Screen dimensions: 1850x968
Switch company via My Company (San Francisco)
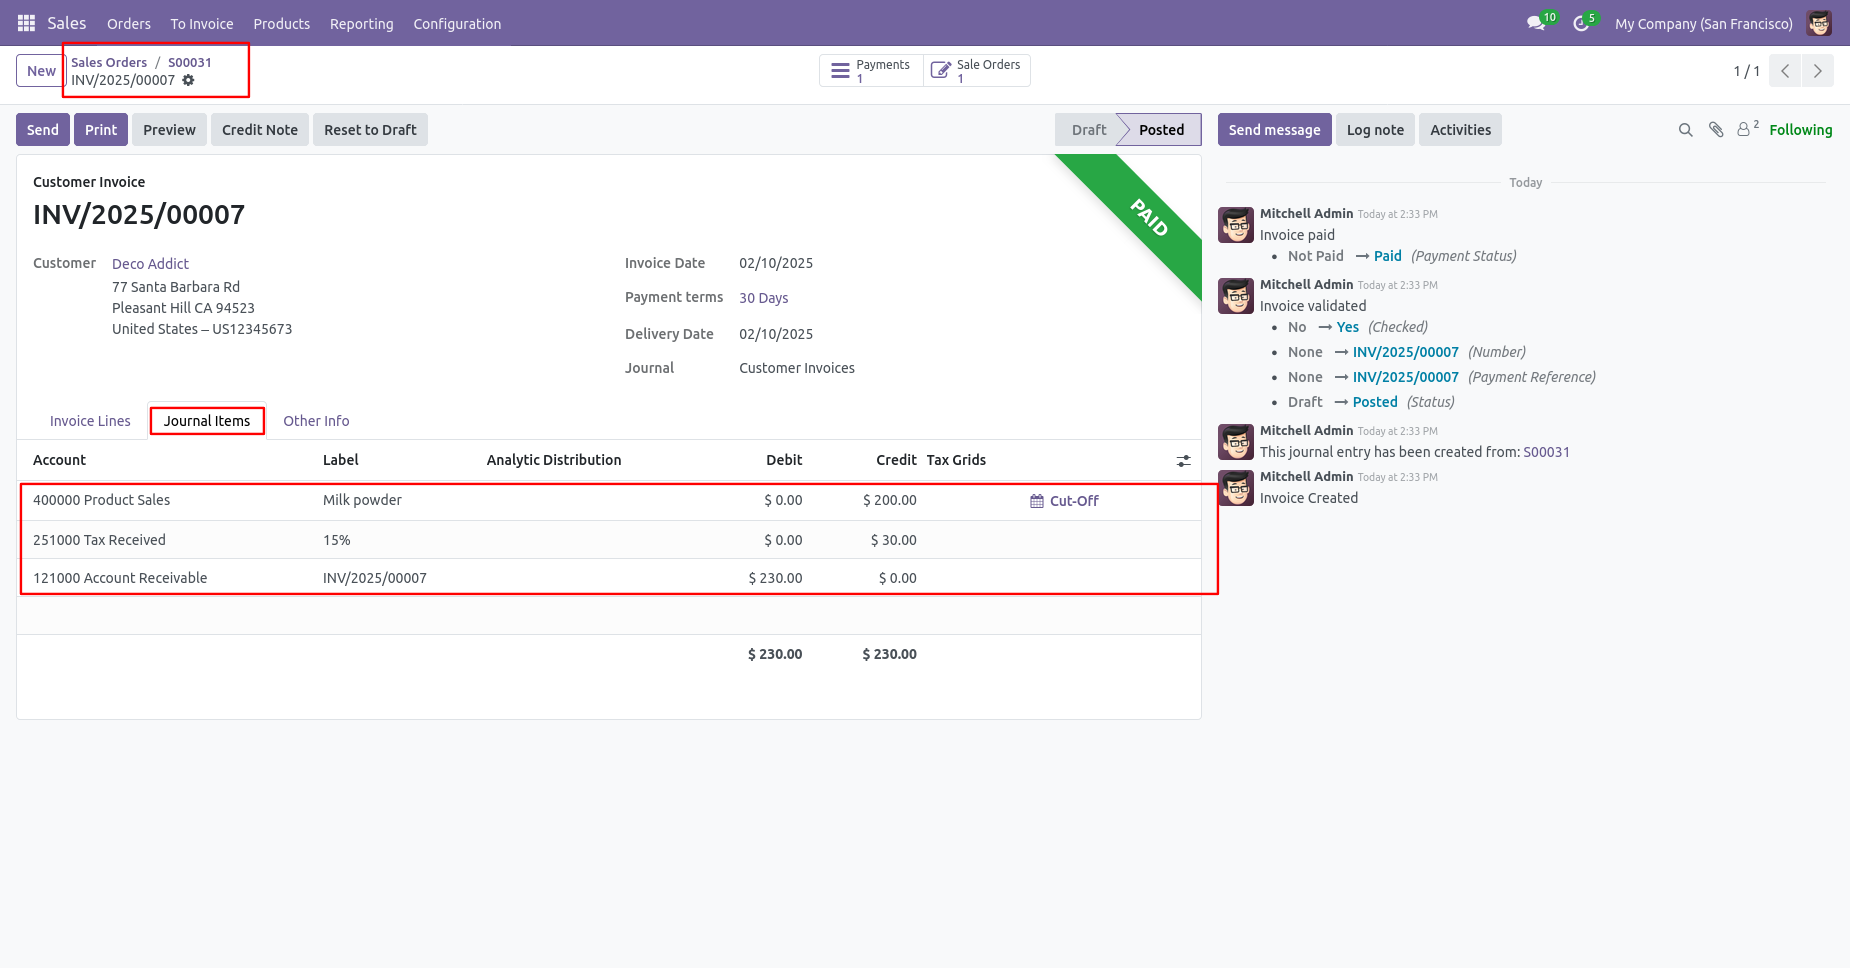(1703, 23)
